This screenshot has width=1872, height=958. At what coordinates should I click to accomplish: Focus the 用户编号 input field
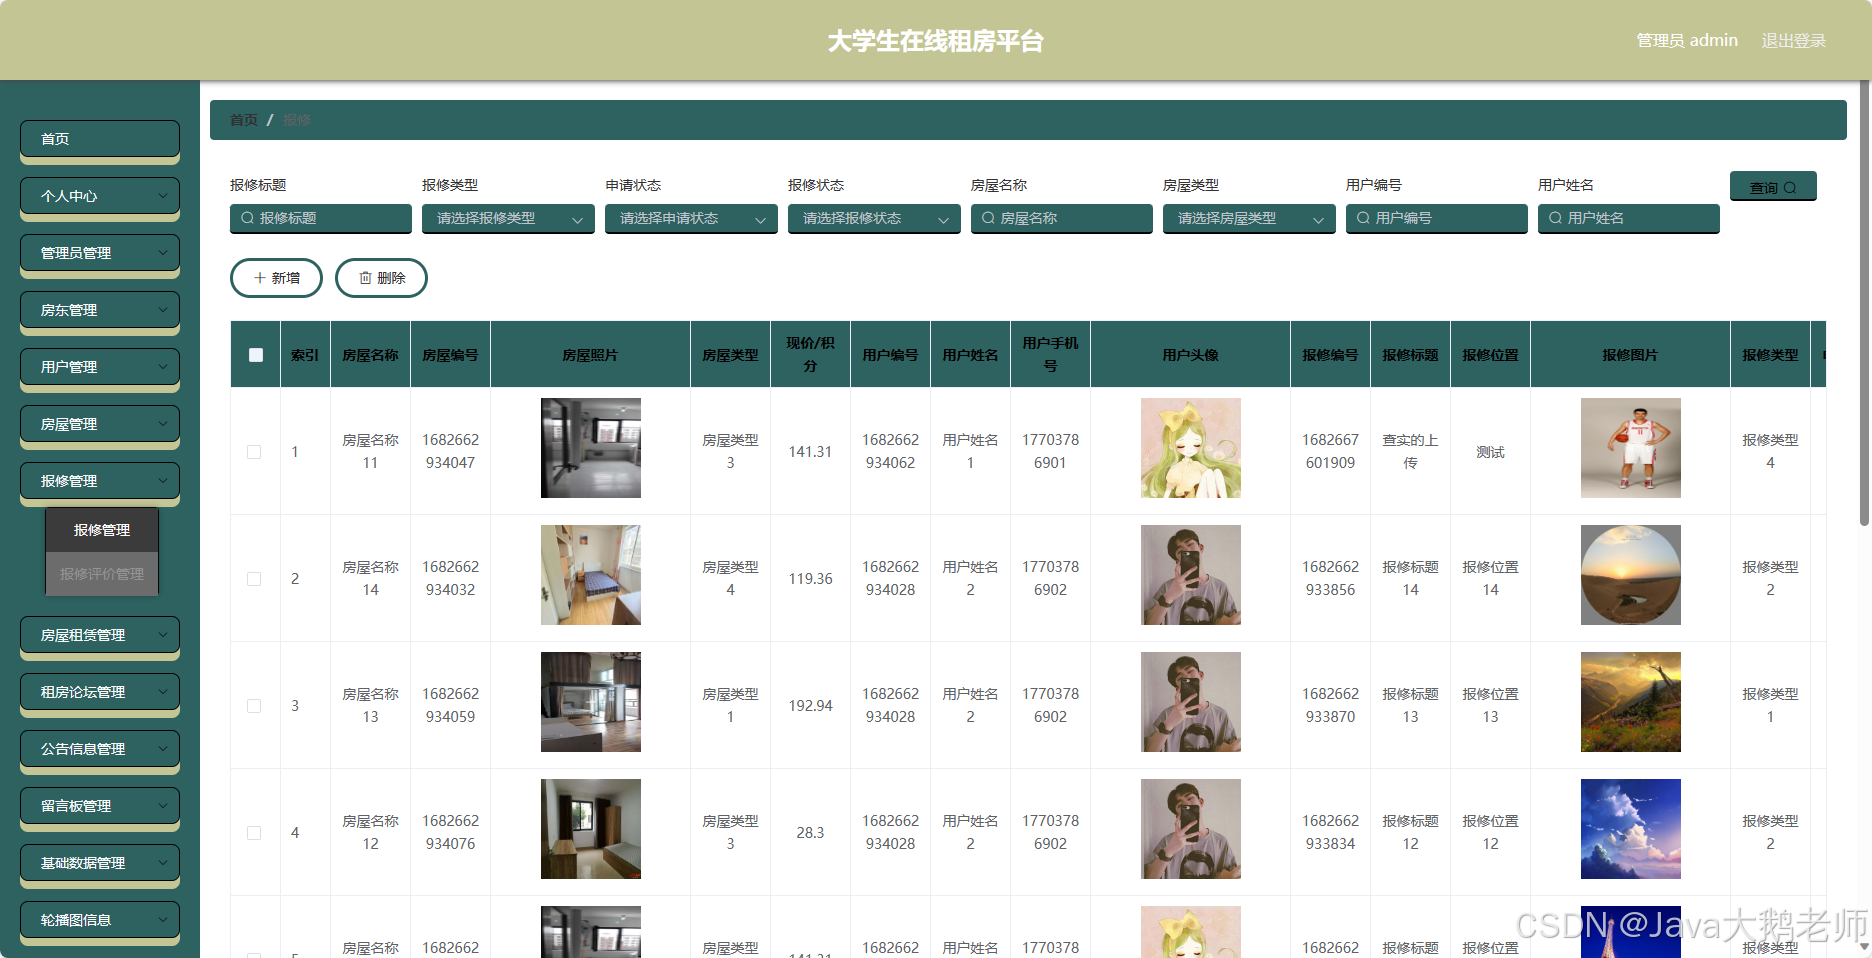coord(1437,218)
